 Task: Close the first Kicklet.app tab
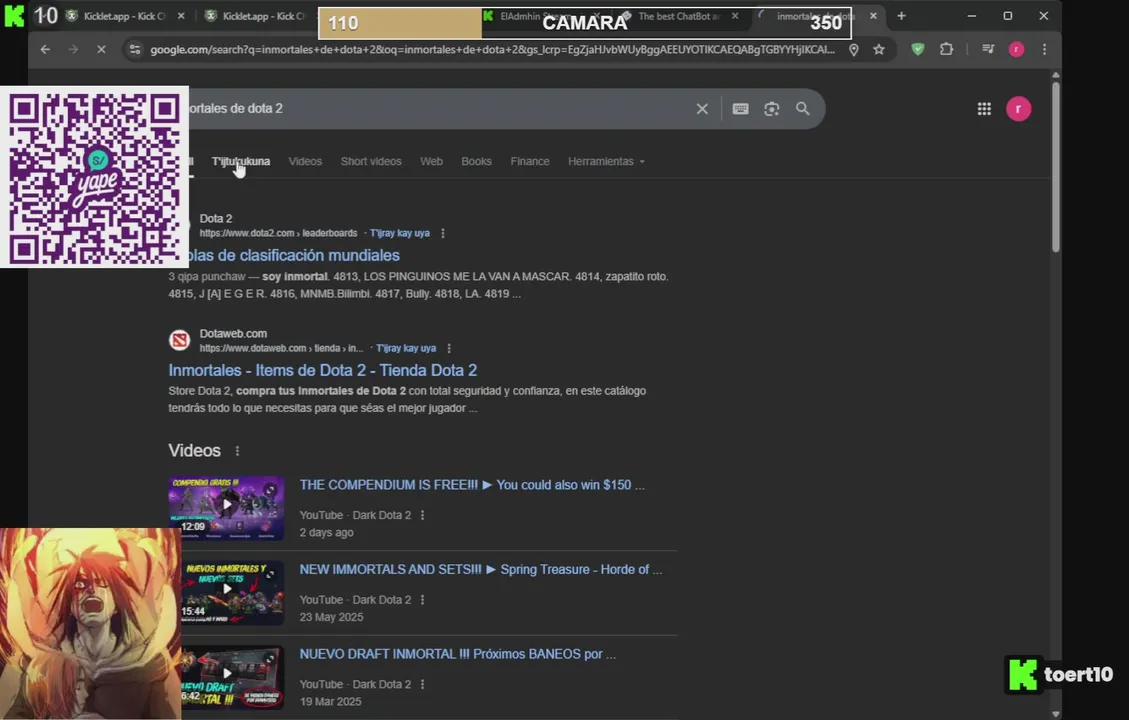(x=181, y=16)
